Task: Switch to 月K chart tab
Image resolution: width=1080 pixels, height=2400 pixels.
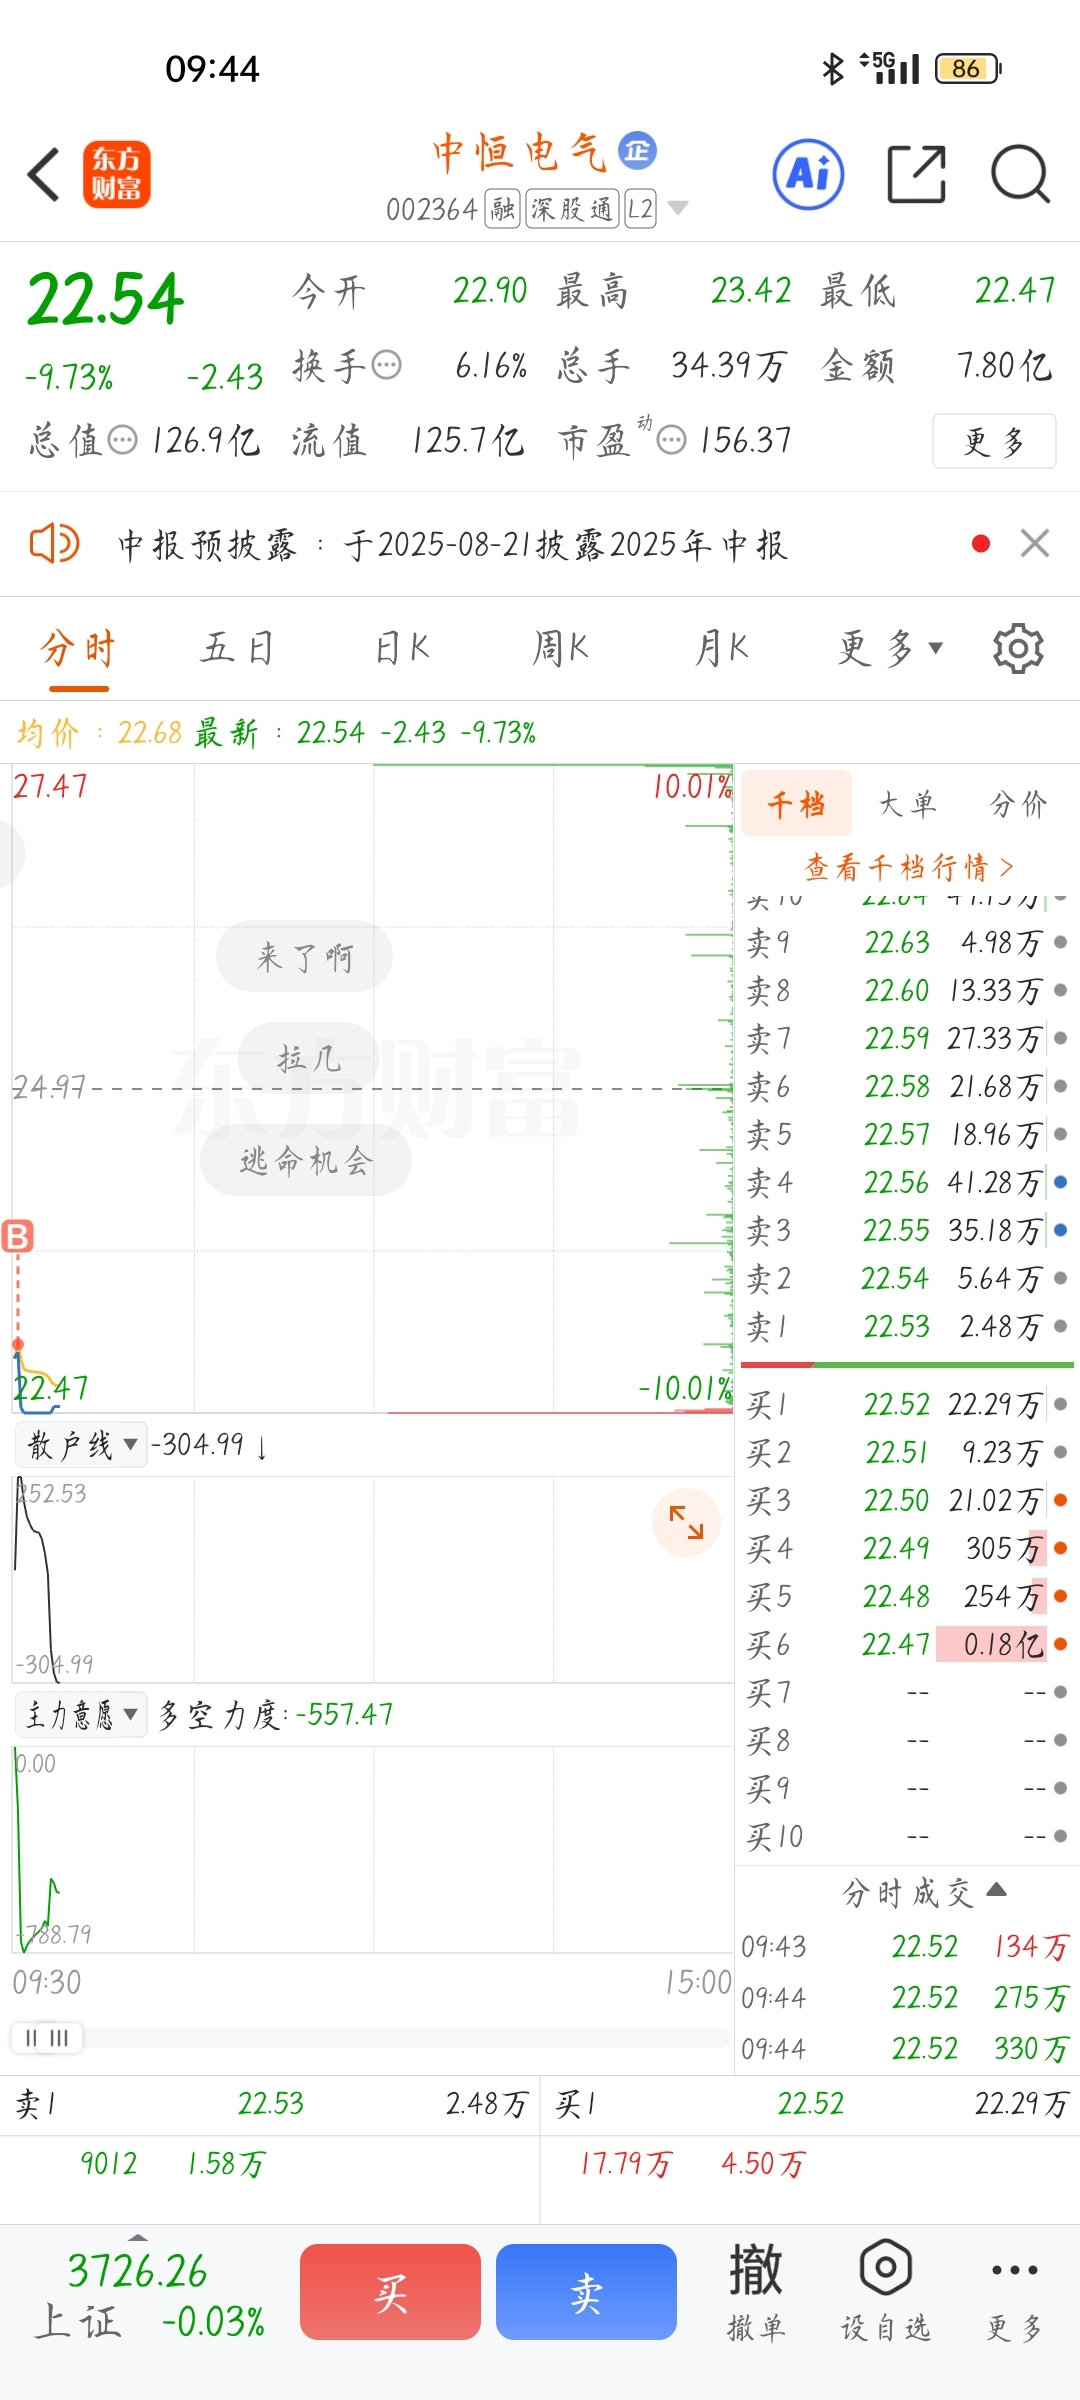Action: (x=722, y=648)
